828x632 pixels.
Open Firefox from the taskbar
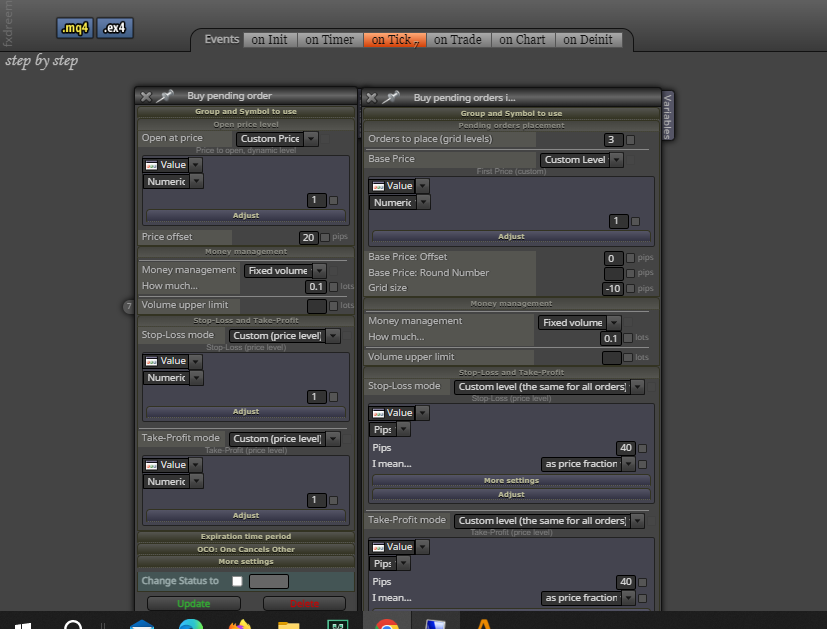pyautogui.click(x=240, y=625)
